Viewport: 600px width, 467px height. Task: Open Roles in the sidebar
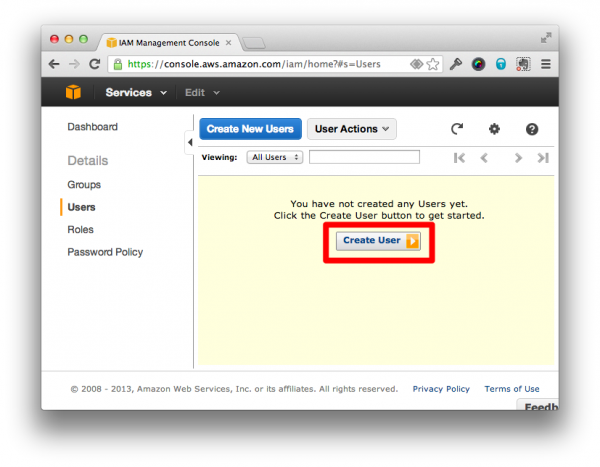pos(80,230)
